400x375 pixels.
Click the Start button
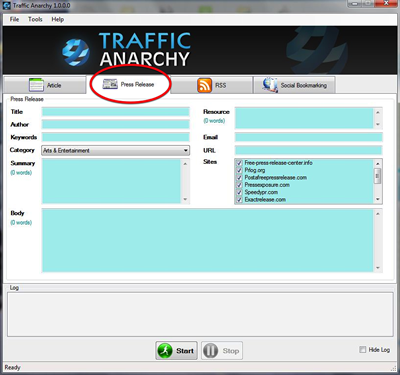point(176,351)
